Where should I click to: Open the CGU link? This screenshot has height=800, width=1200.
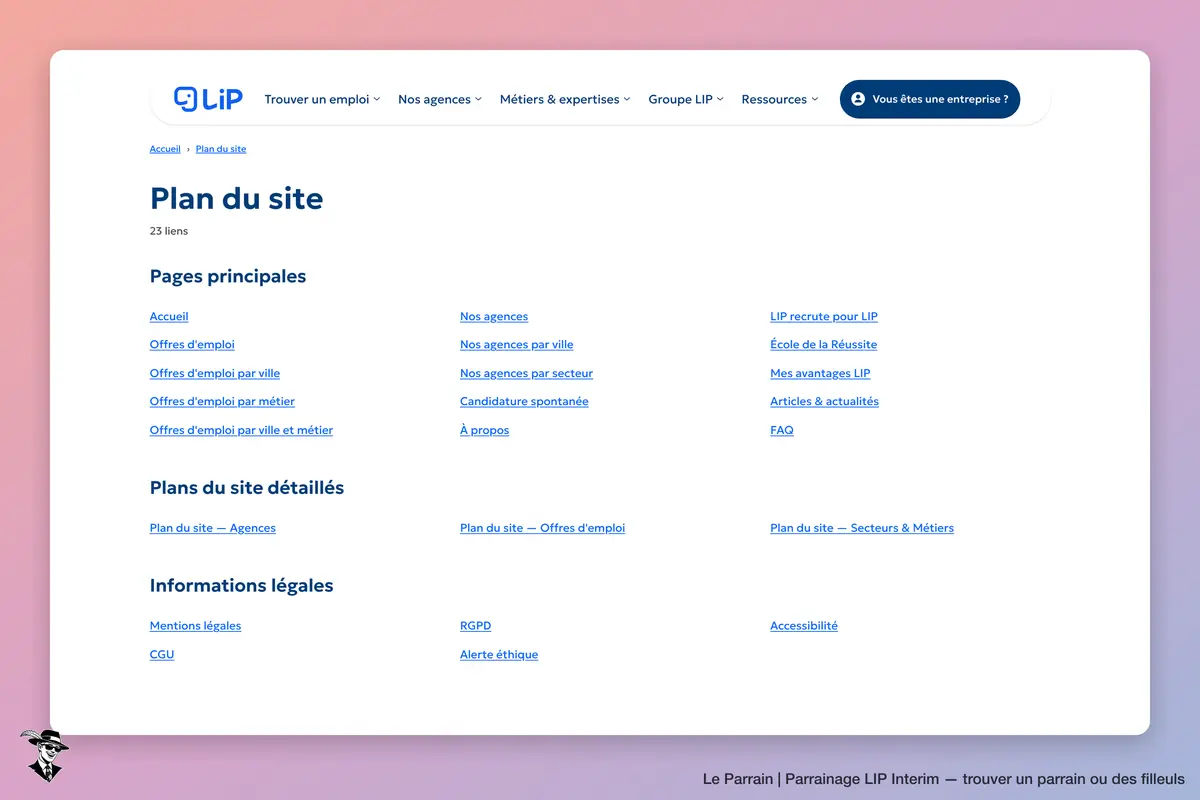click(162, 655)
